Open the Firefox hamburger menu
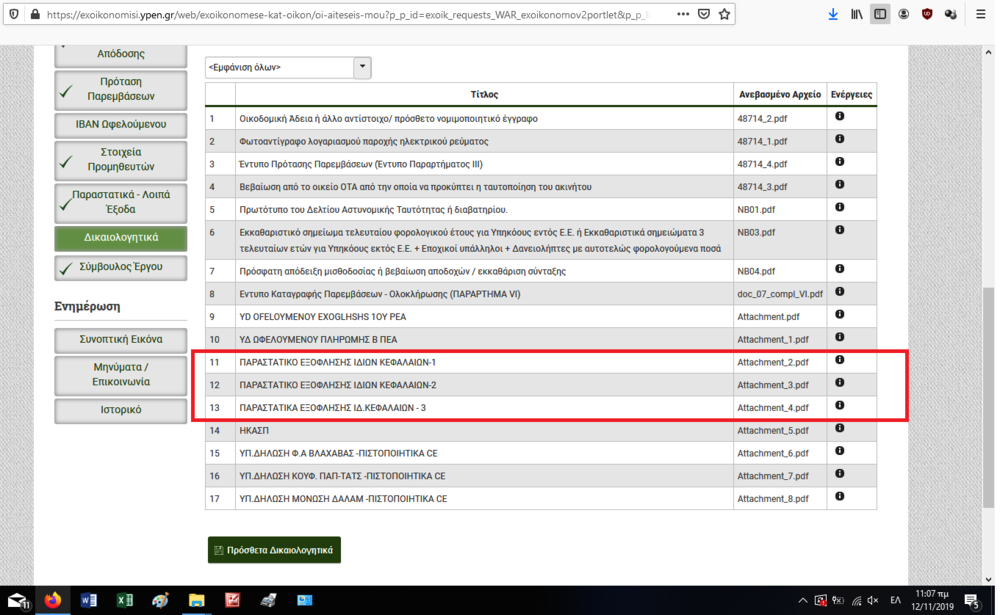The width and height of the screenshot is (1000, 615). point(980,15)
